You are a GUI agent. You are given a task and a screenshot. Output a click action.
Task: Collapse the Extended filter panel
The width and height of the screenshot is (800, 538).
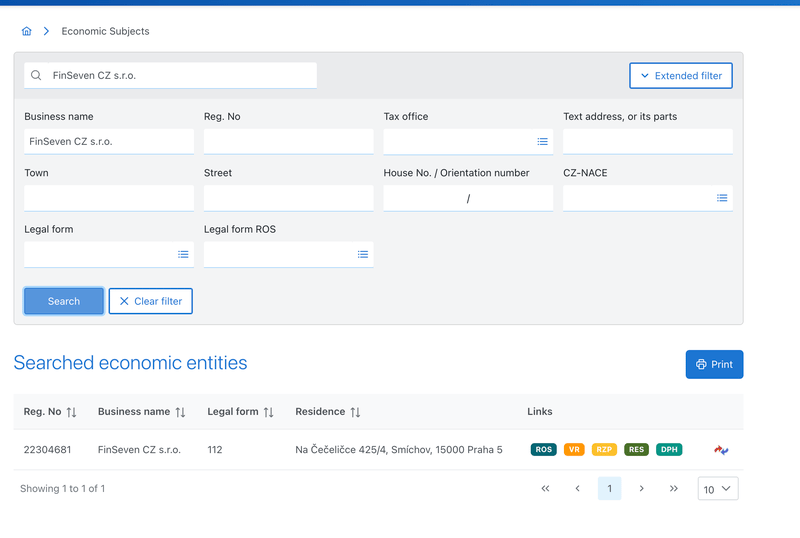[681, 76]
